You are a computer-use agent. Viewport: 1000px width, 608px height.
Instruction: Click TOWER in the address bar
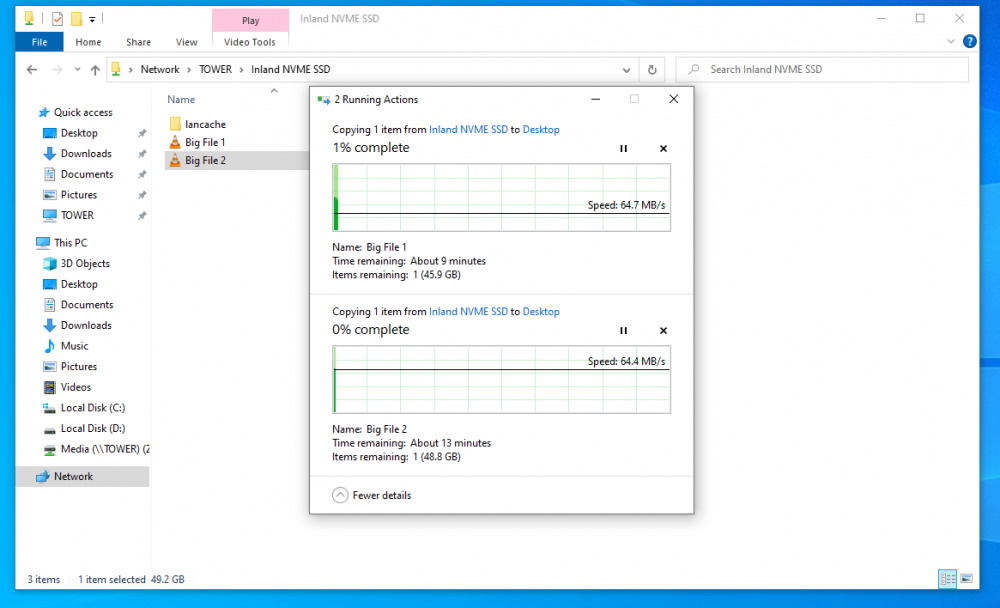pyautogui.click(x=216, y=70)
